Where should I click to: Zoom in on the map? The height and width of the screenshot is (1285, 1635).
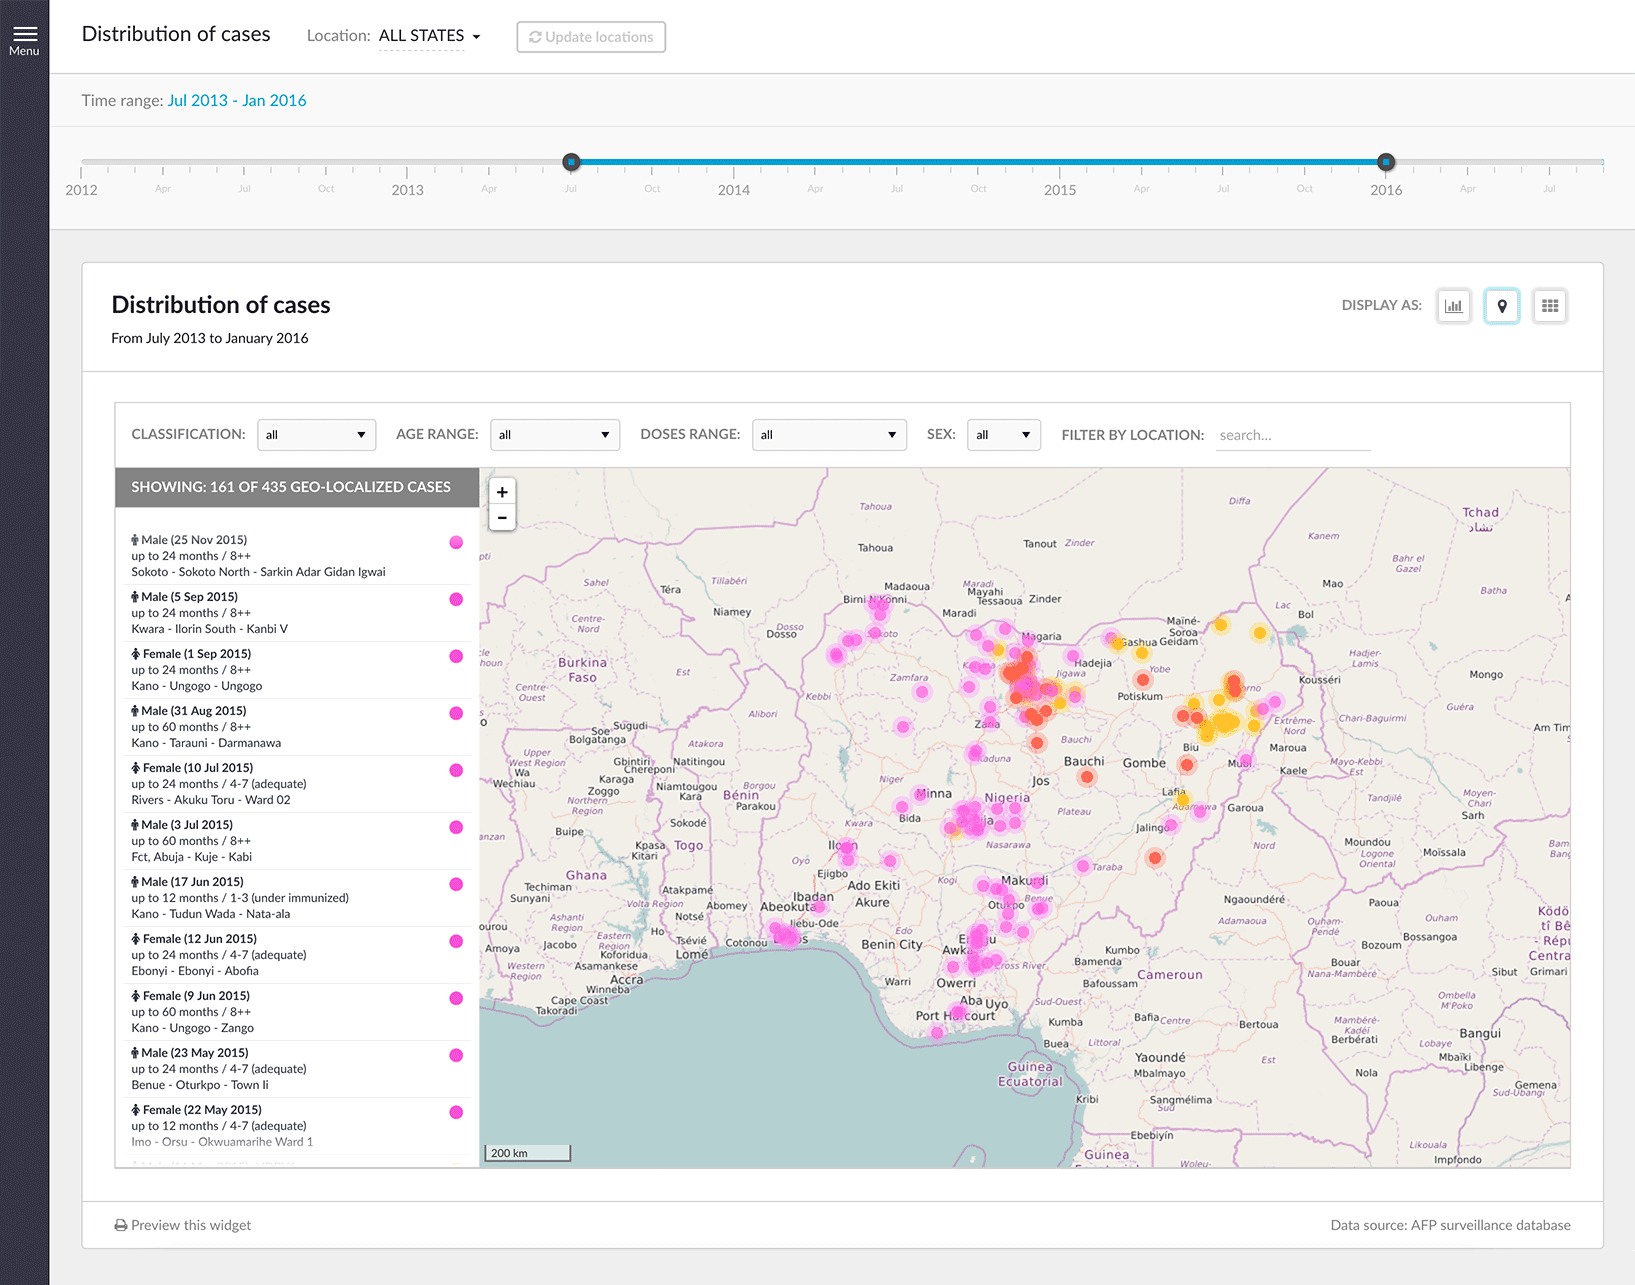(502, 492)
